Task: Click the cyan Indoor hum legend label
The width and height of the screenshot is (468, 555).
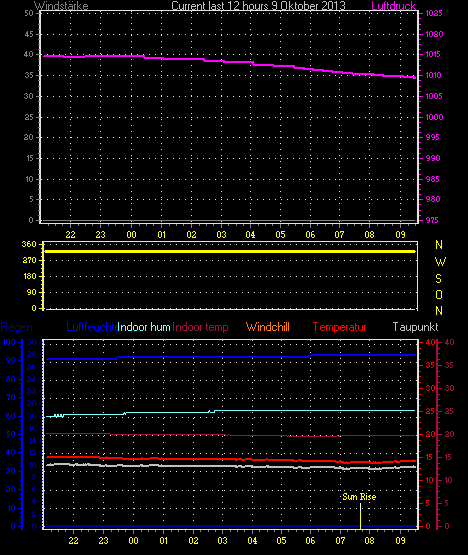Action: [144, 327]
